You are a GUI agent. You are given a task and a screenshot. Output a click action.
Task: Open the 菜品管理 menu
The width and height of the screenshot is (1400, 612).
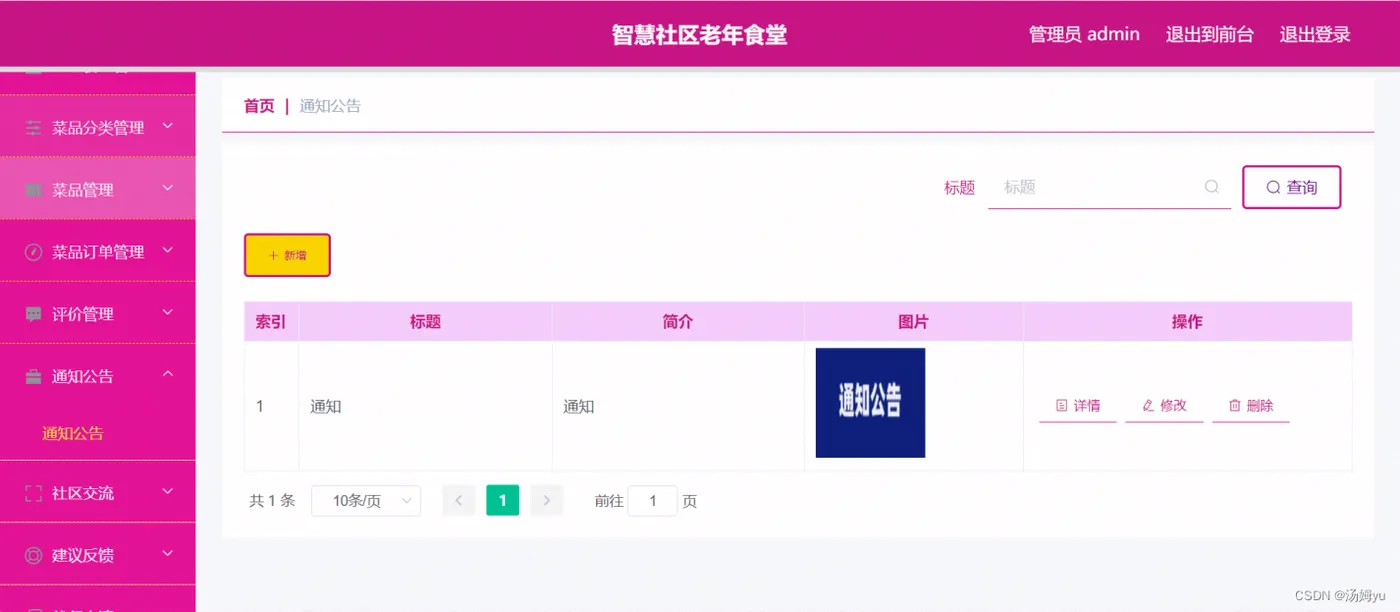tap(98, 190)
